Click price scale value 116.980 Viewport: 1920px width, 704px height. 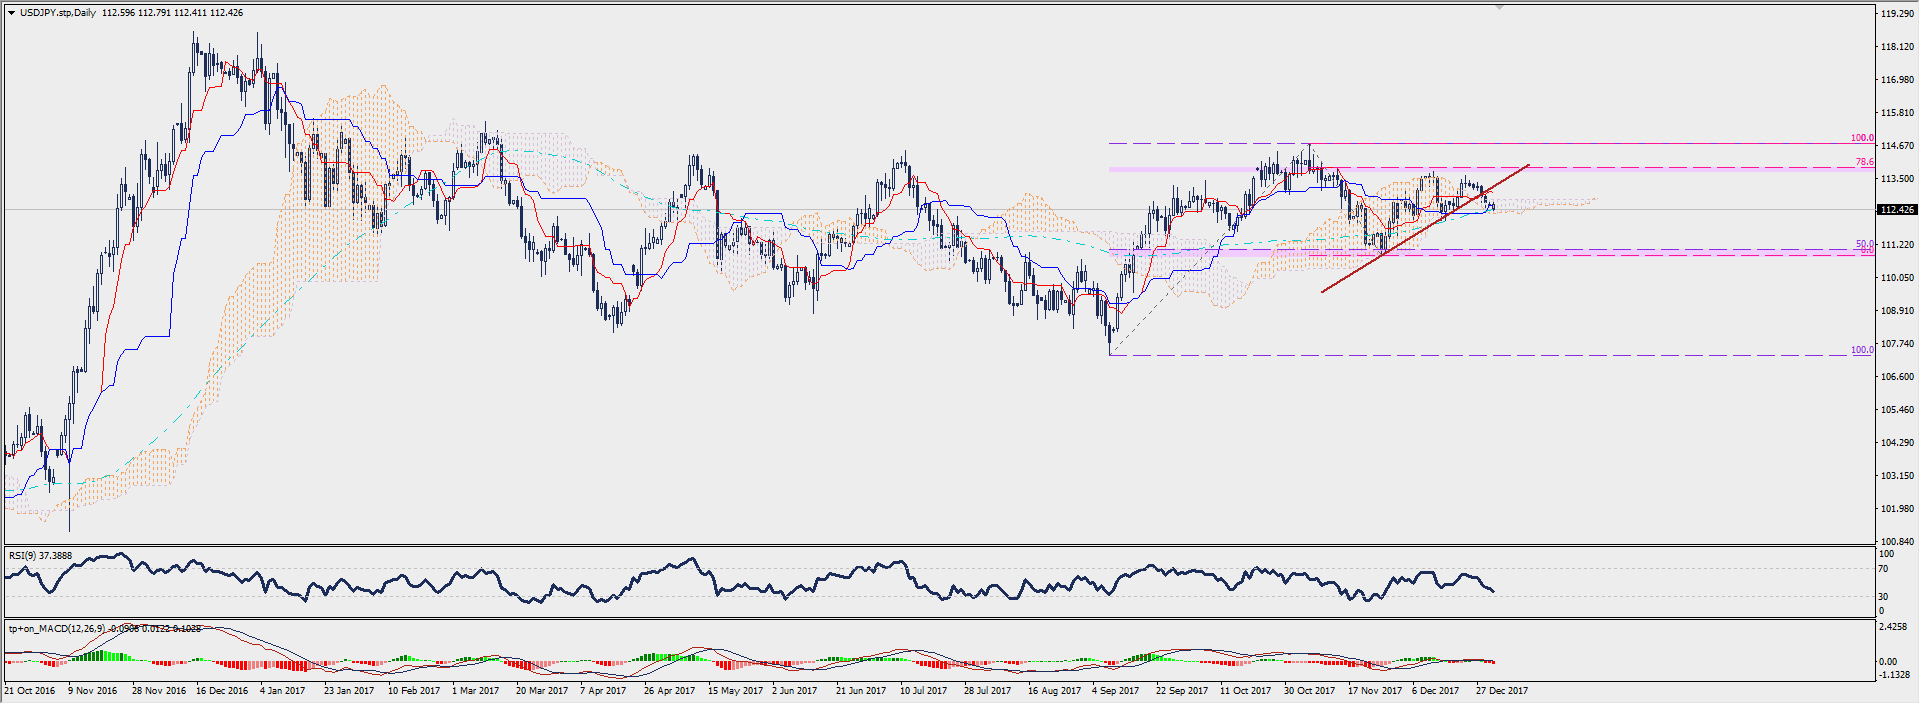[1897, 80]
